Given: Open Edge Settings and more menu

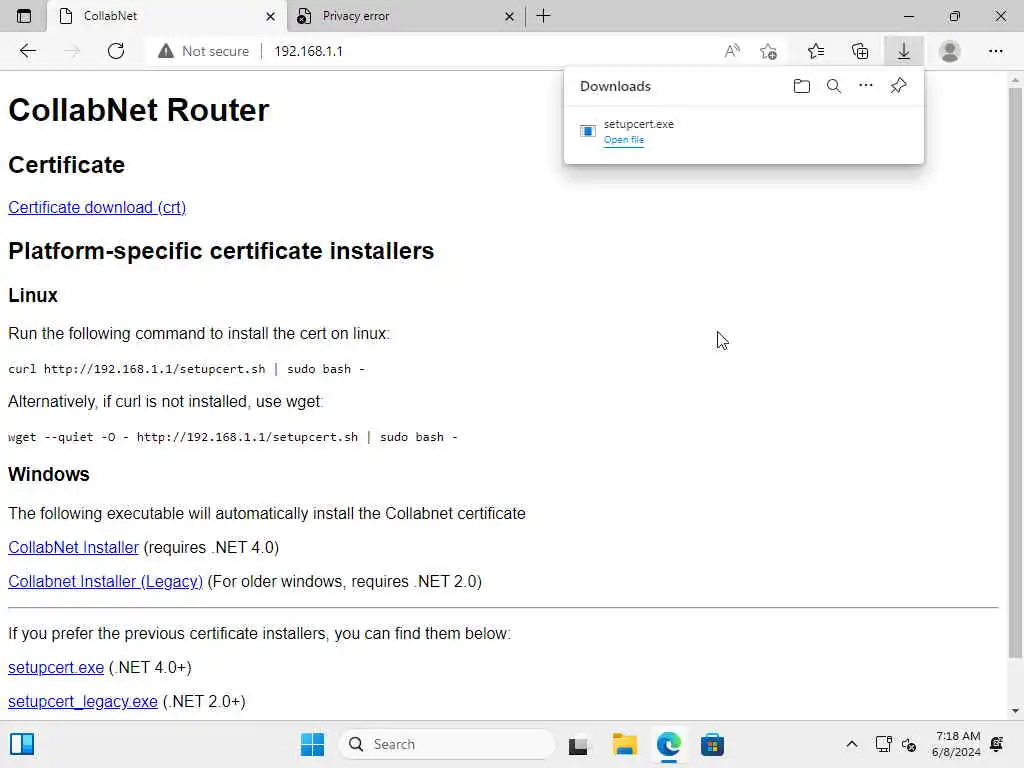Looking at the screenshot, I should [x=995, y=51].
